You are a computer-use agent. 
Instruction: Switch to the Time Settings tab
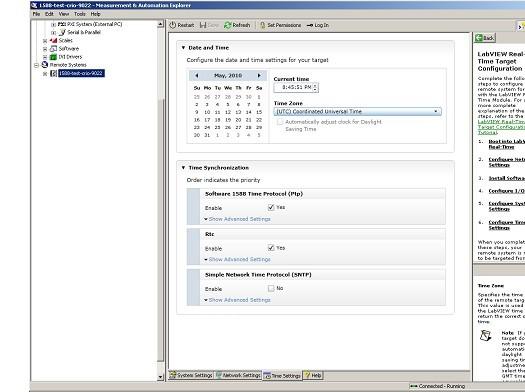[x=282, y=376]
